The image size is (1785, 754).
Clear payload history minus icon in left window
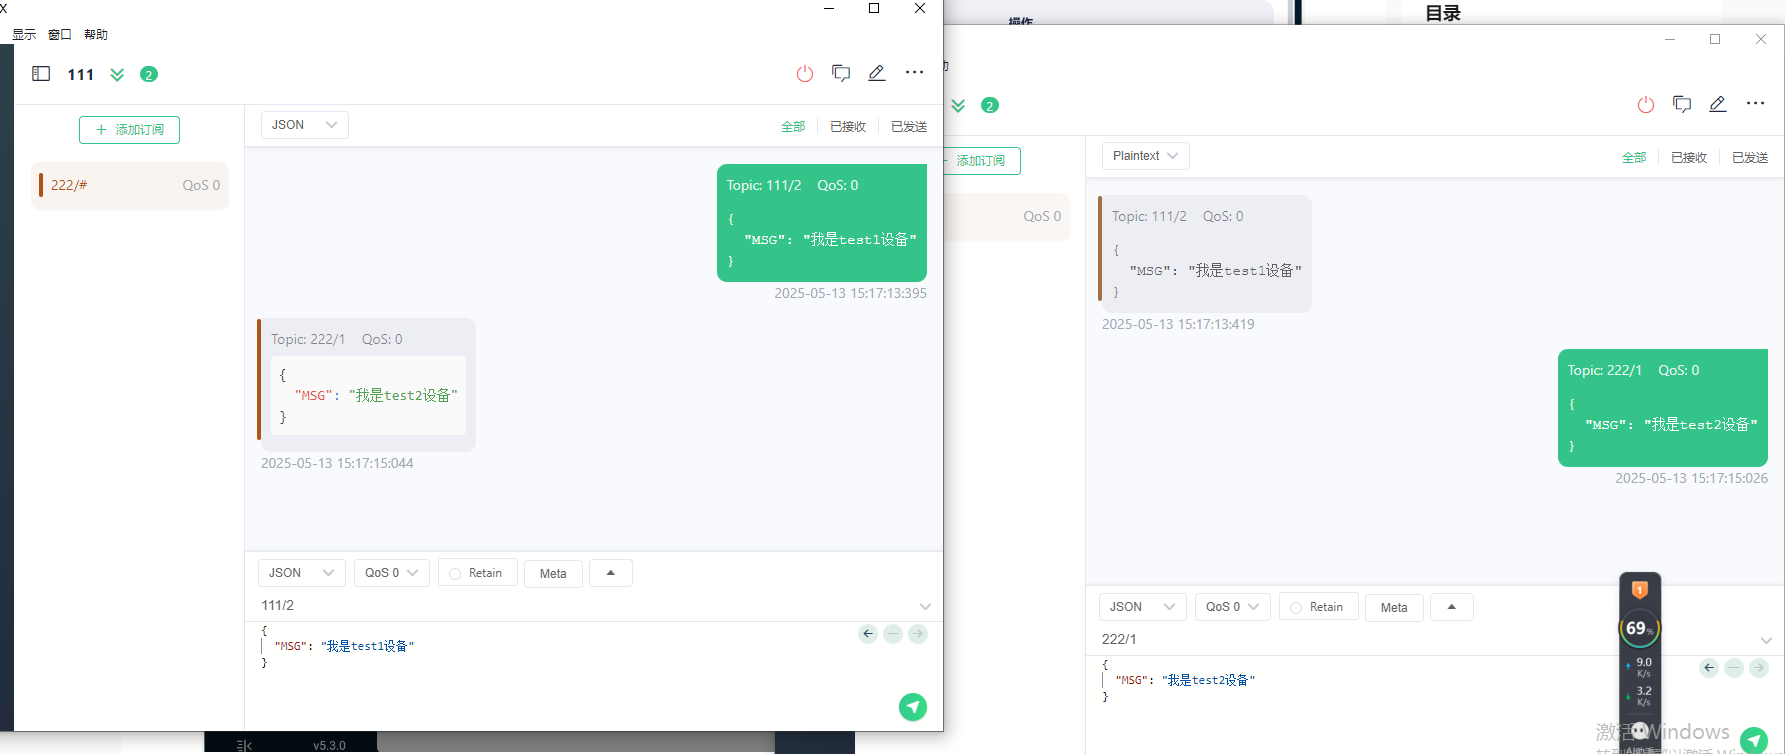point(893,634)
